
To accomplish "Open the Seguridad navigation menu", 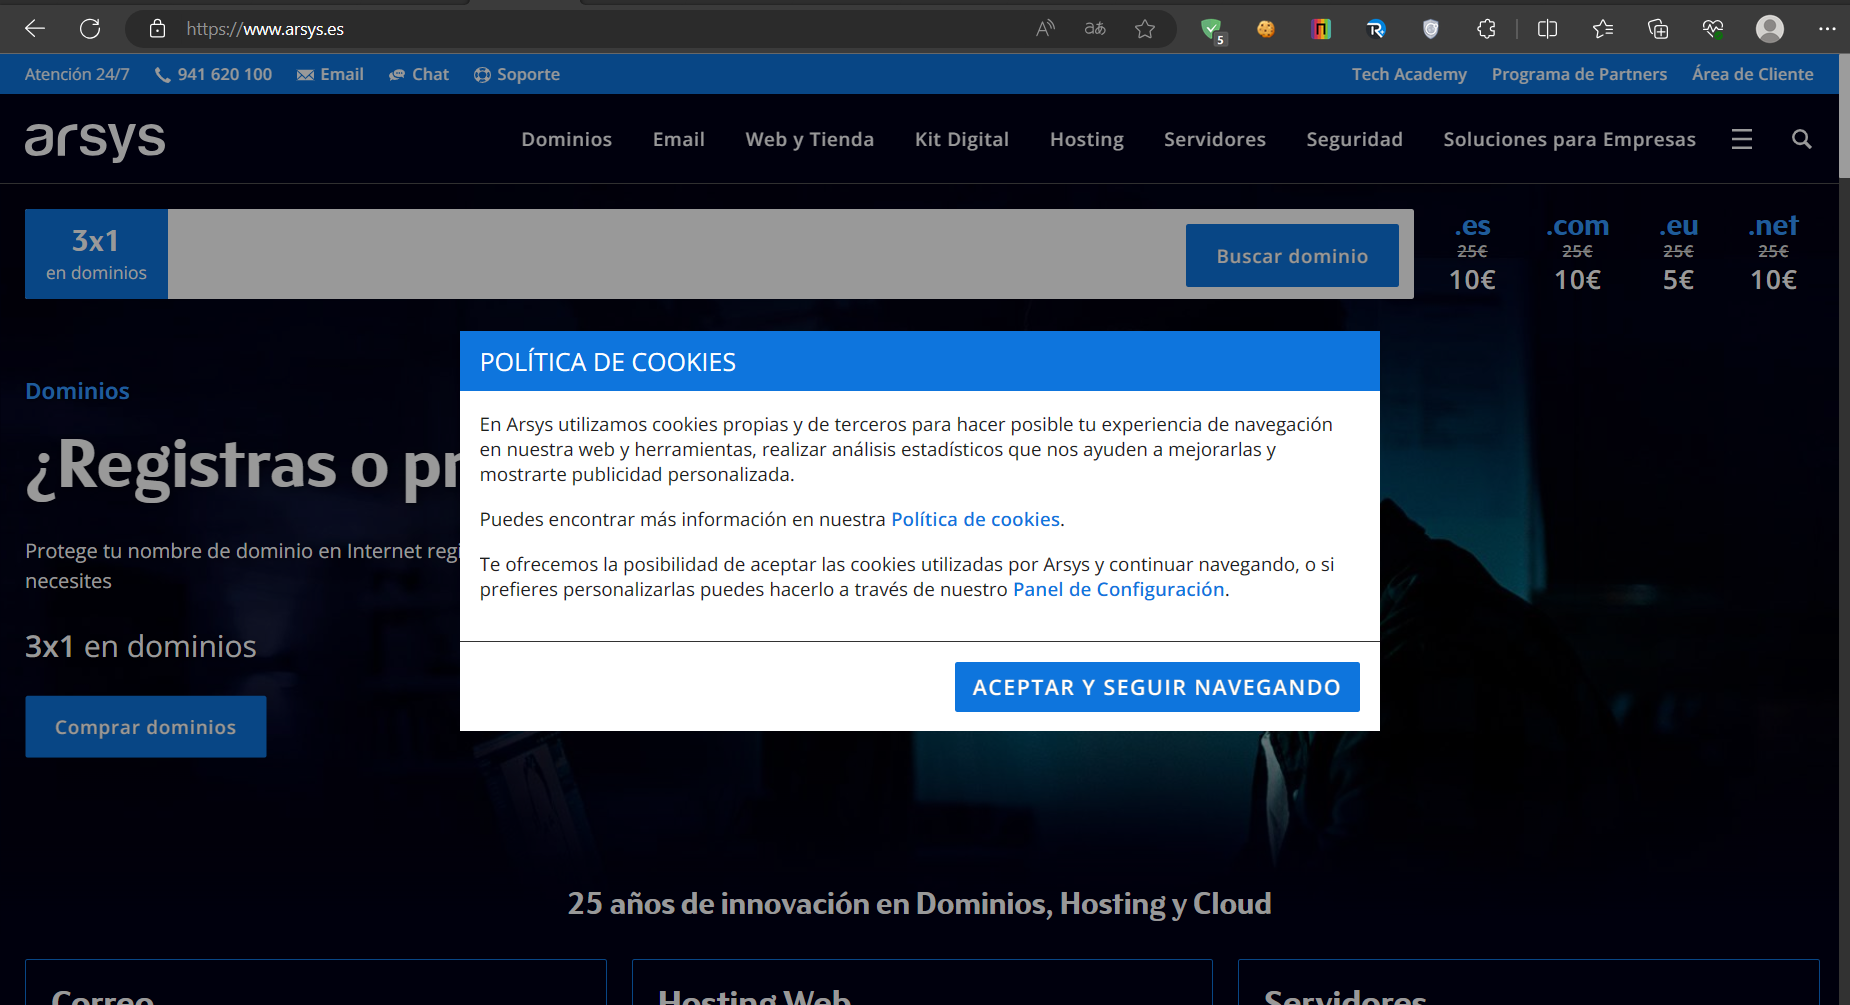I will coord(1355,139).
